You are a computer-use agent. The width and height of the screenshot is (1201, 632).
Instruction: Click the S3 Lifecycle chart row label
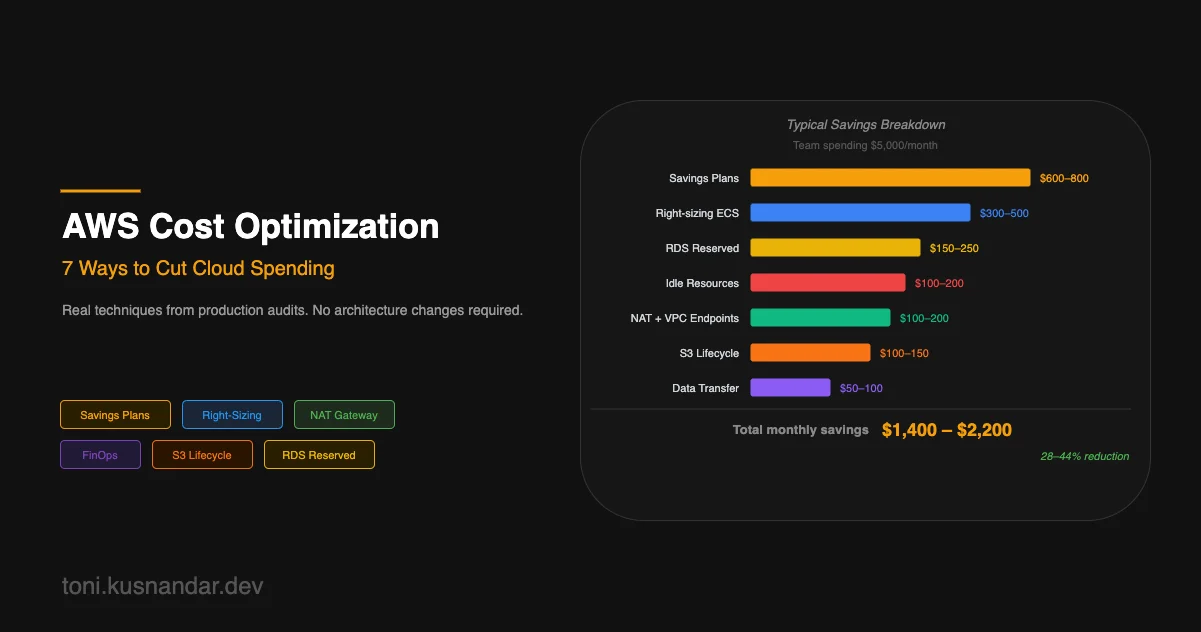click(x=709, y=353)
